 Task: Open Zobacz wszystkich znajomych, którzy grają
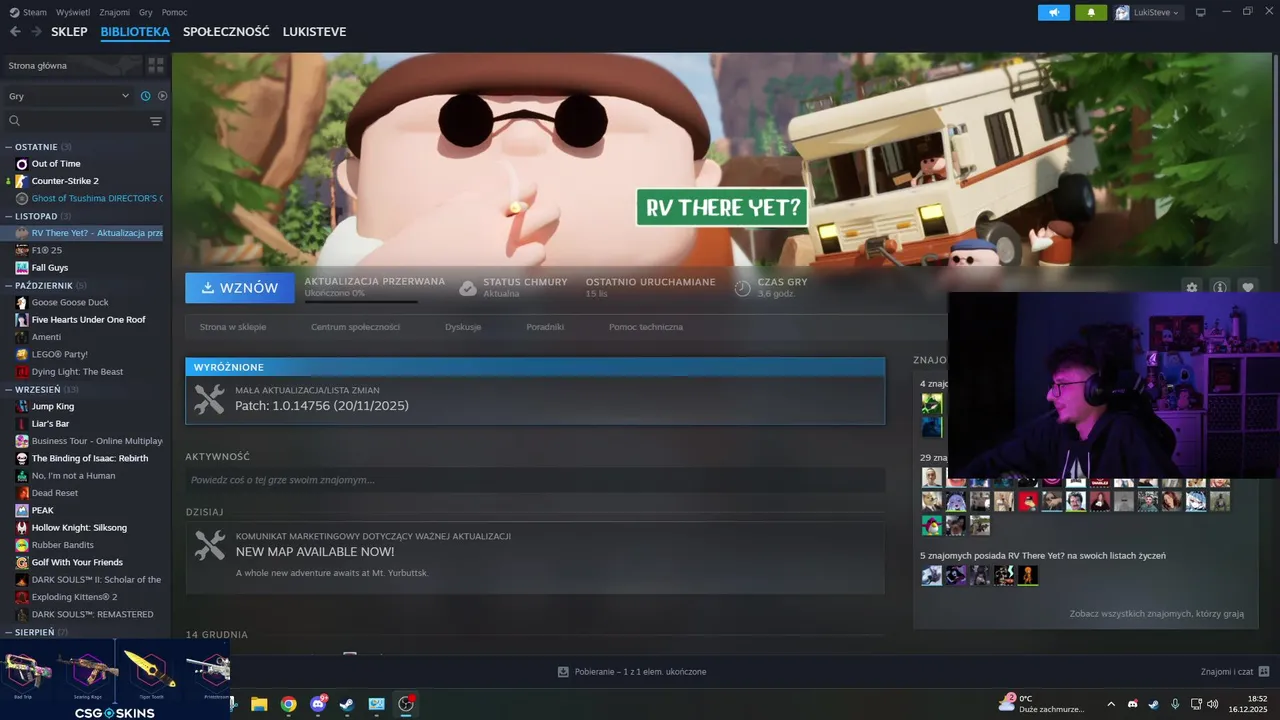[1156, 613]
